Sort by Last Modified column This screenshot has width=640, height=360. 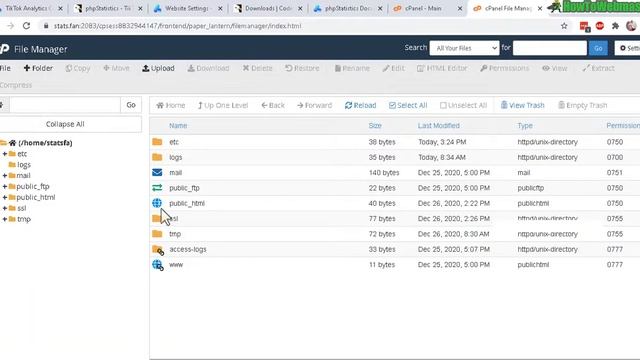click(x=439, y=126)
